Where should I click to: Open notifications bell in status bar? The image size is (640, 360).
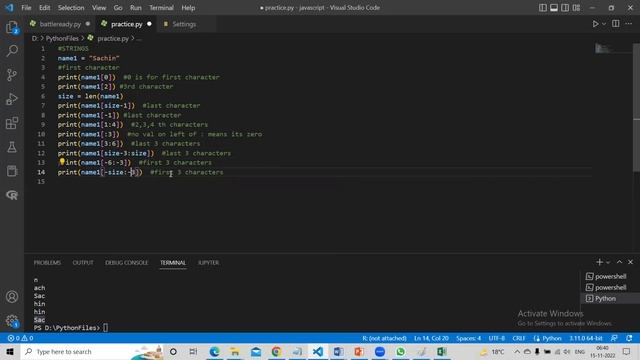629,338
